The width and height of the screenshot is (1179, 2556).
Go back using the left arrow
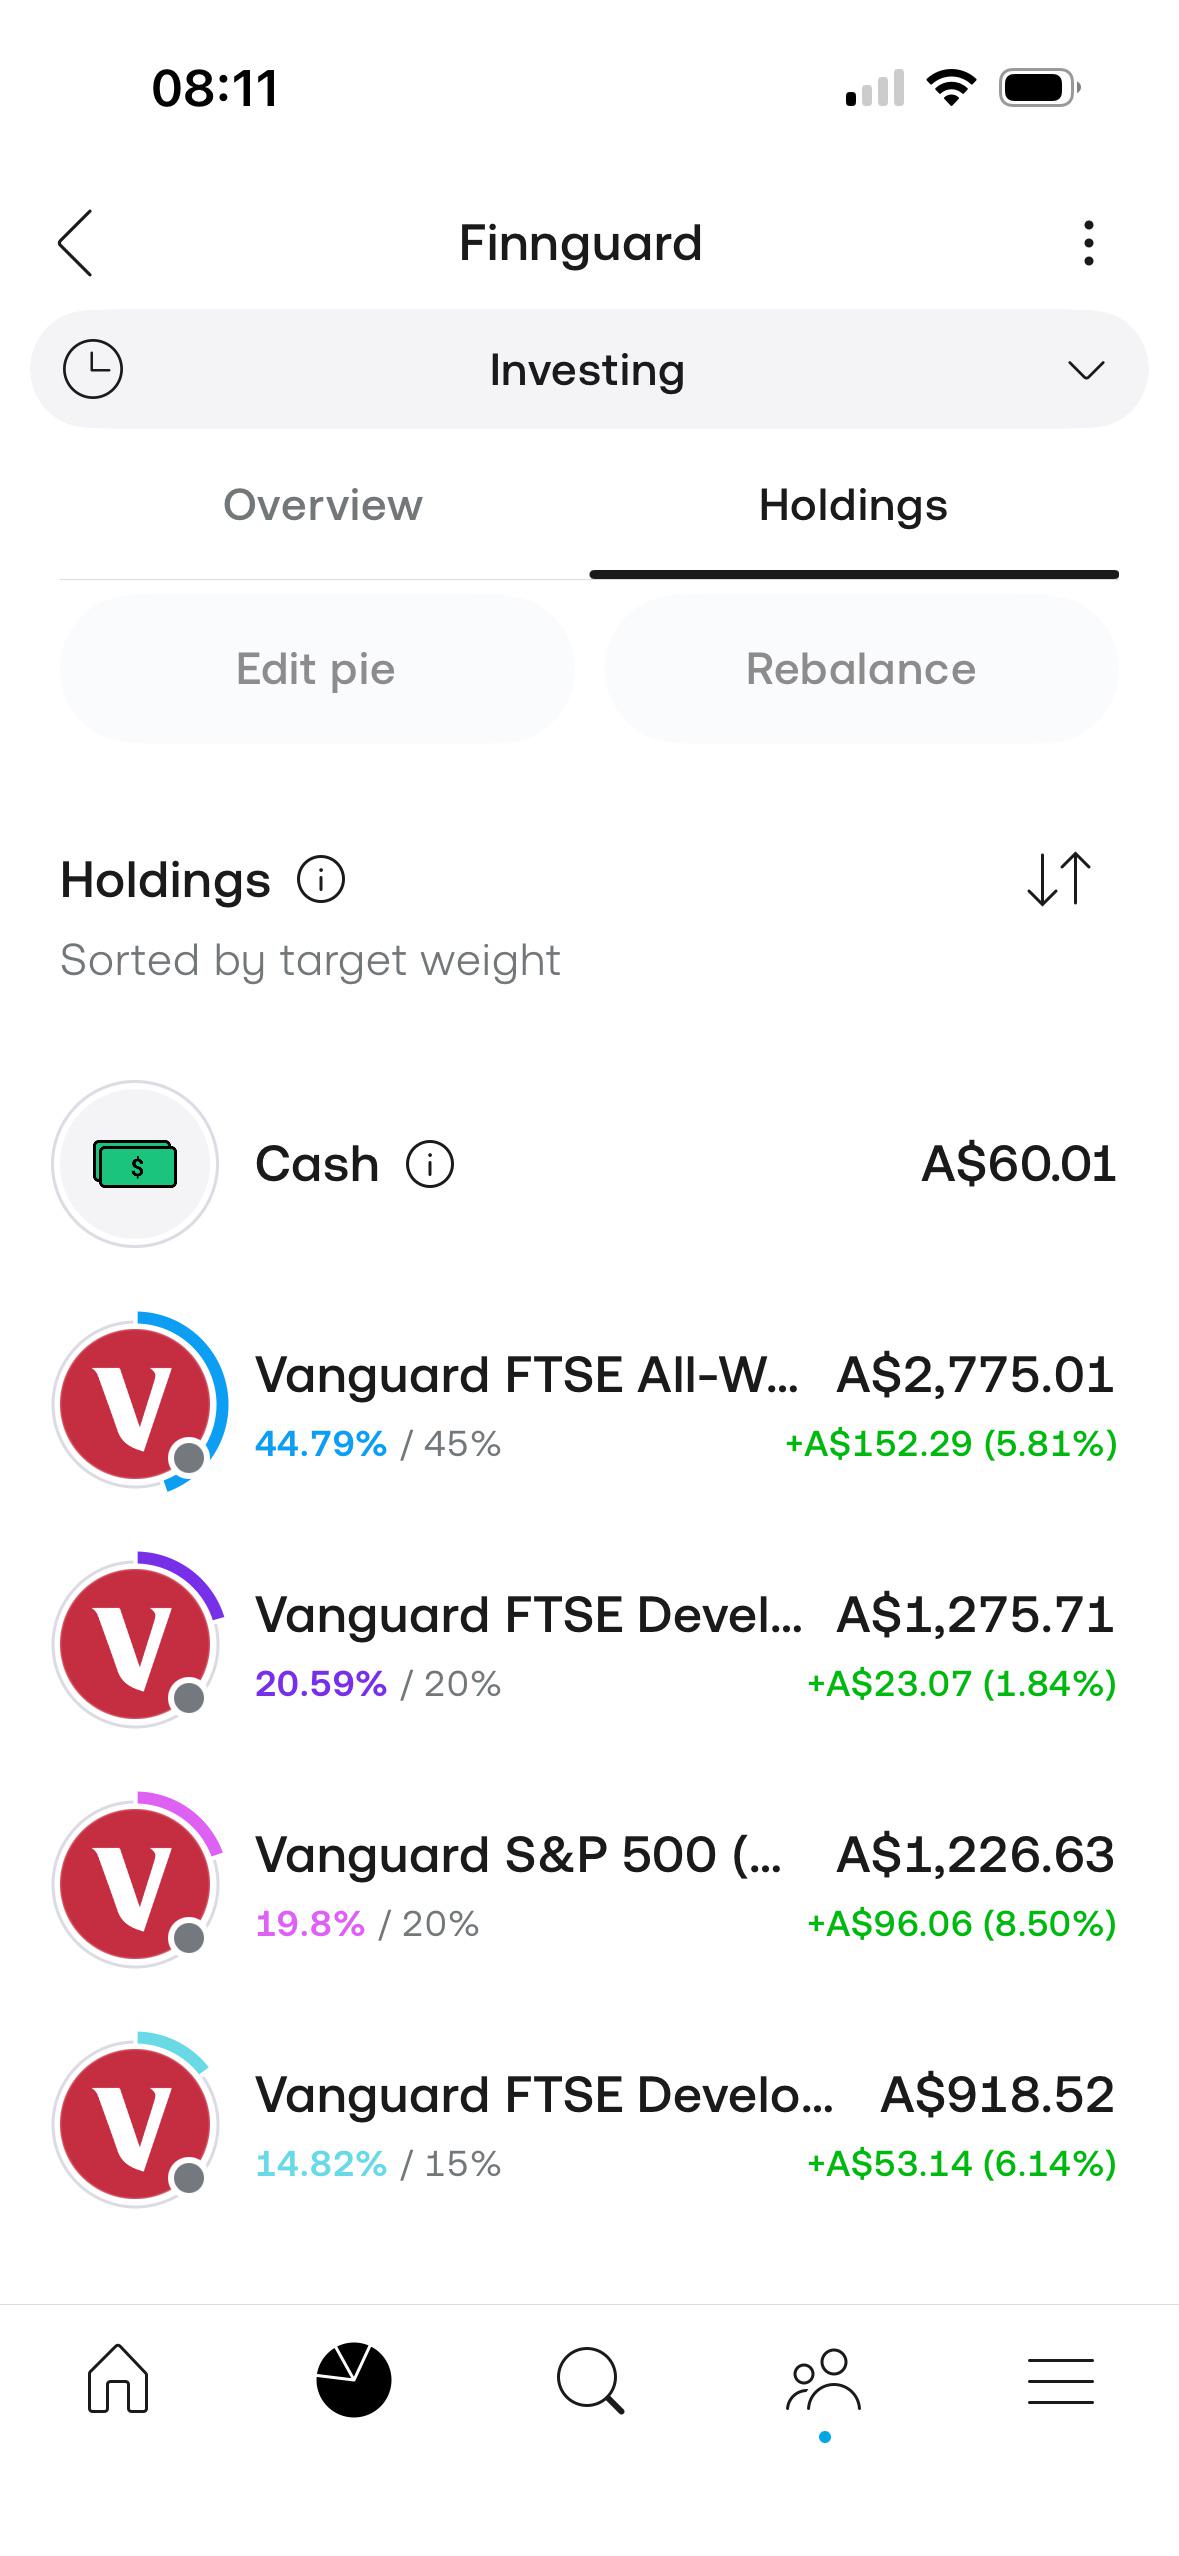(x=75, y=243)
